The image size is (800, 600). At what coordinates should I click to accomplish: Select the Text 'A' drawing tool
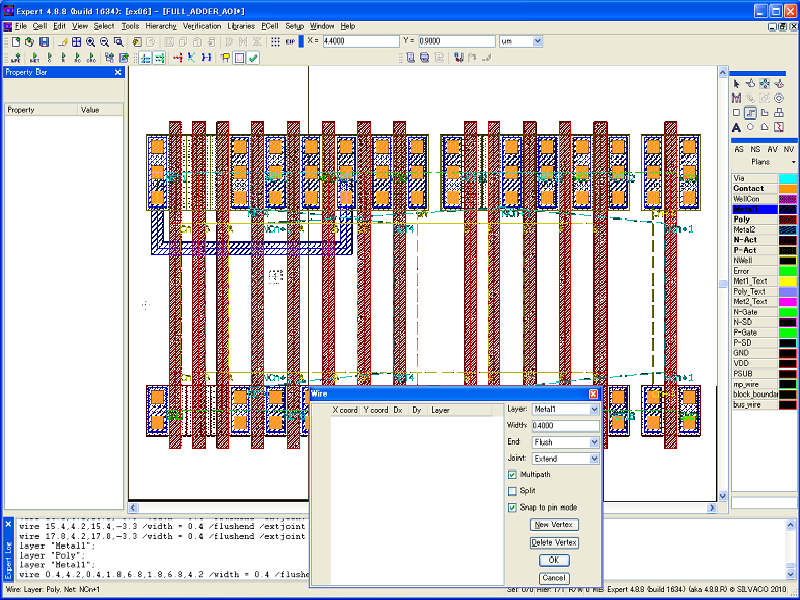(736, 127)
